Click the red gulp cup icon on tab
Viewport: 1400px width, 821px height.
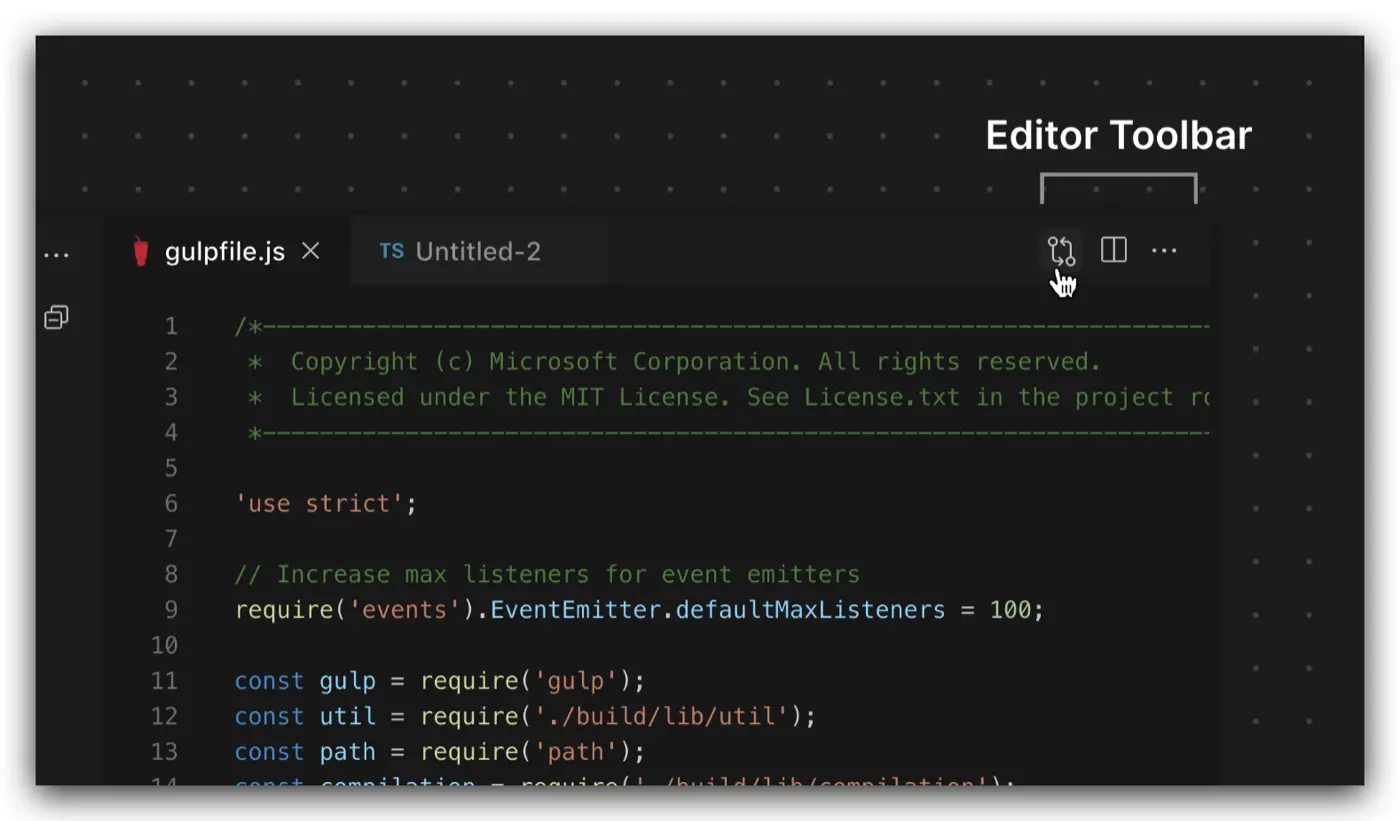(141, 251)
